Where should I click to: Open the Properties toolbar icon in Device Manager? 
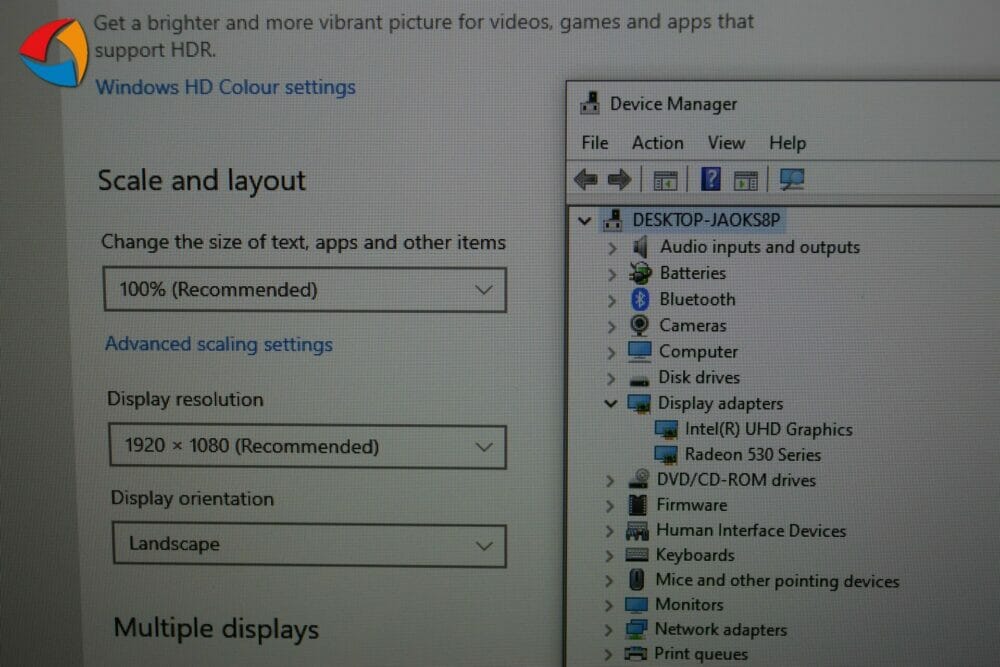click(665, 181)
